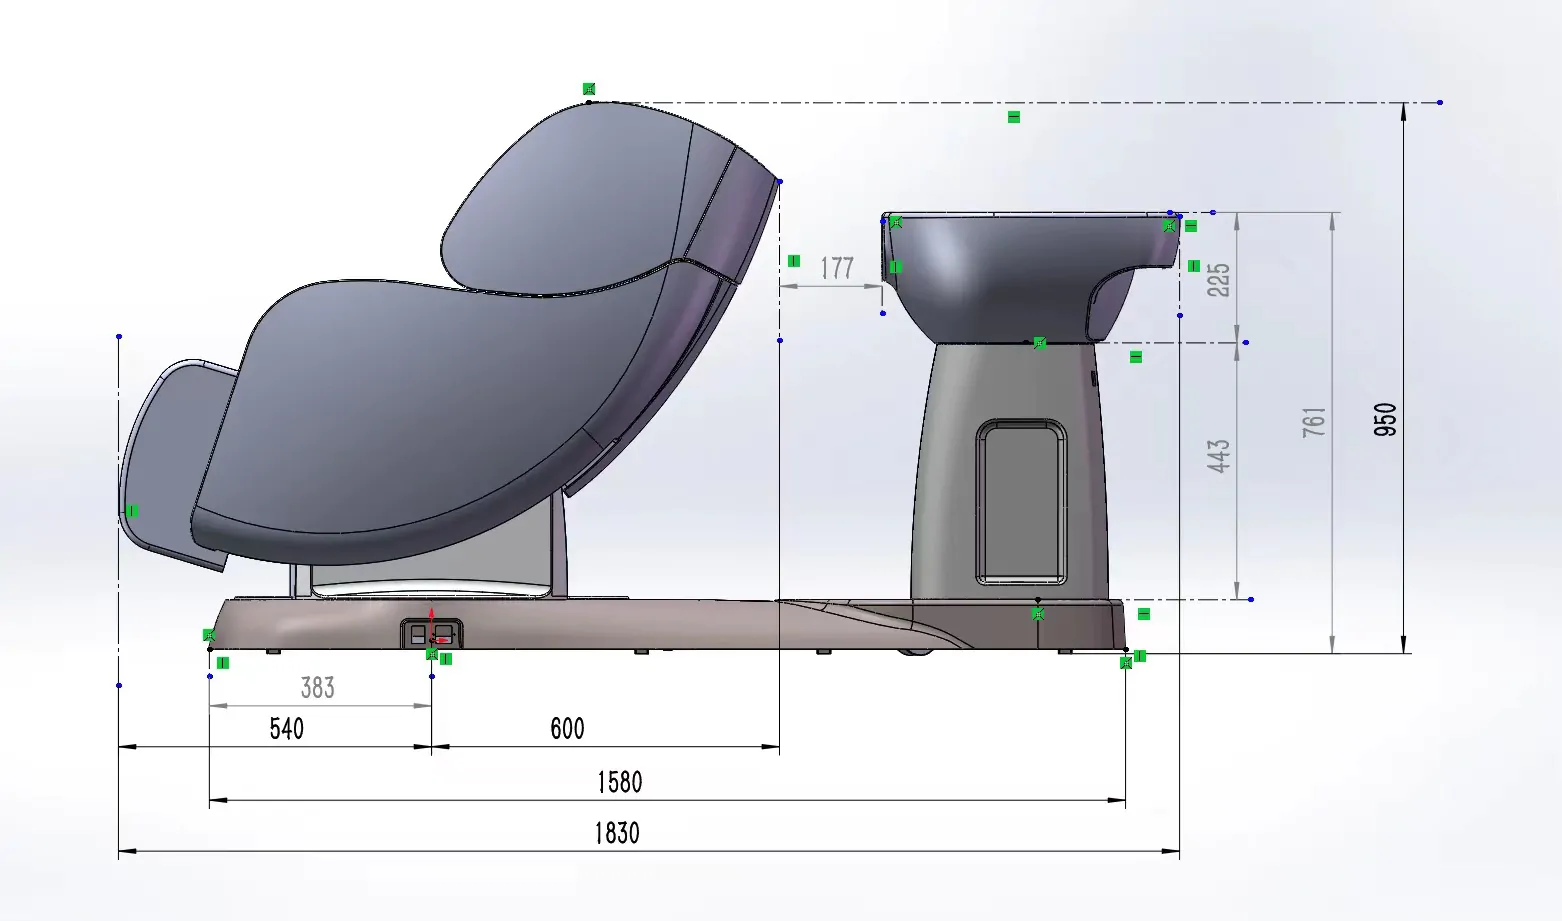Click relation icon at basin's top-left corner
This screenshot has height=921, width=1562.
(896, 222)
